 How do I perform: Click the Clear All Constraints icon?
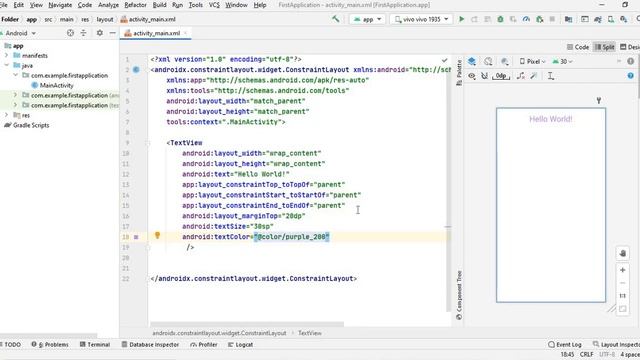click(521, 76)
